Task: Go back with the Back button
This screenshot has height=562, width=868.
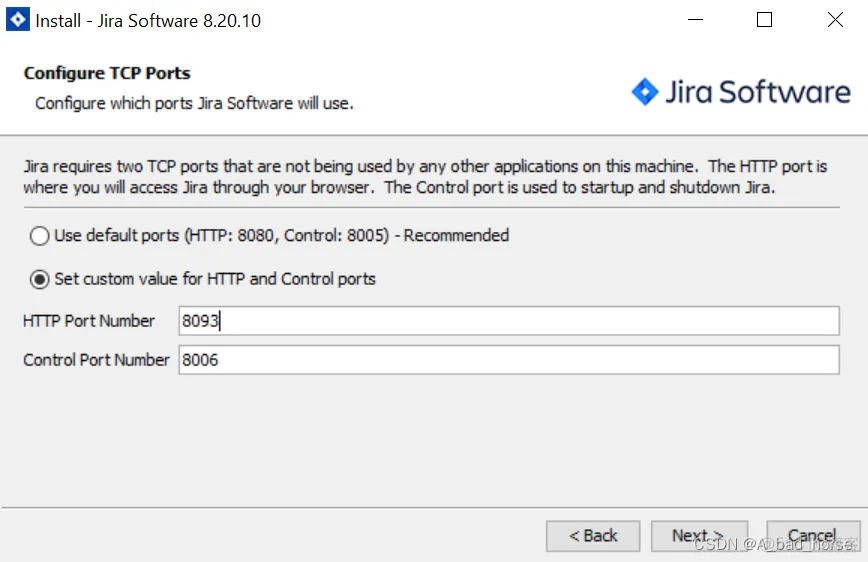Action: pos(593,536)
